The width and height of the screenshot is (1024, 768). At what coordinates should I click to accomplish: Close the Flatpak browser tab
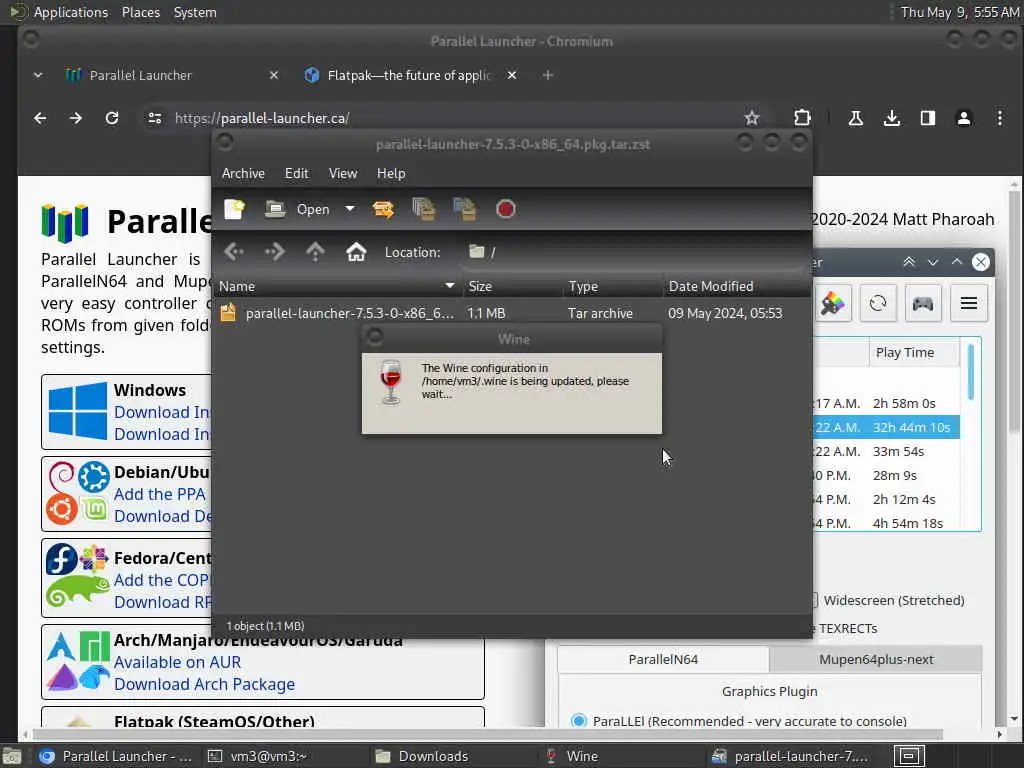tap(512, 75)
